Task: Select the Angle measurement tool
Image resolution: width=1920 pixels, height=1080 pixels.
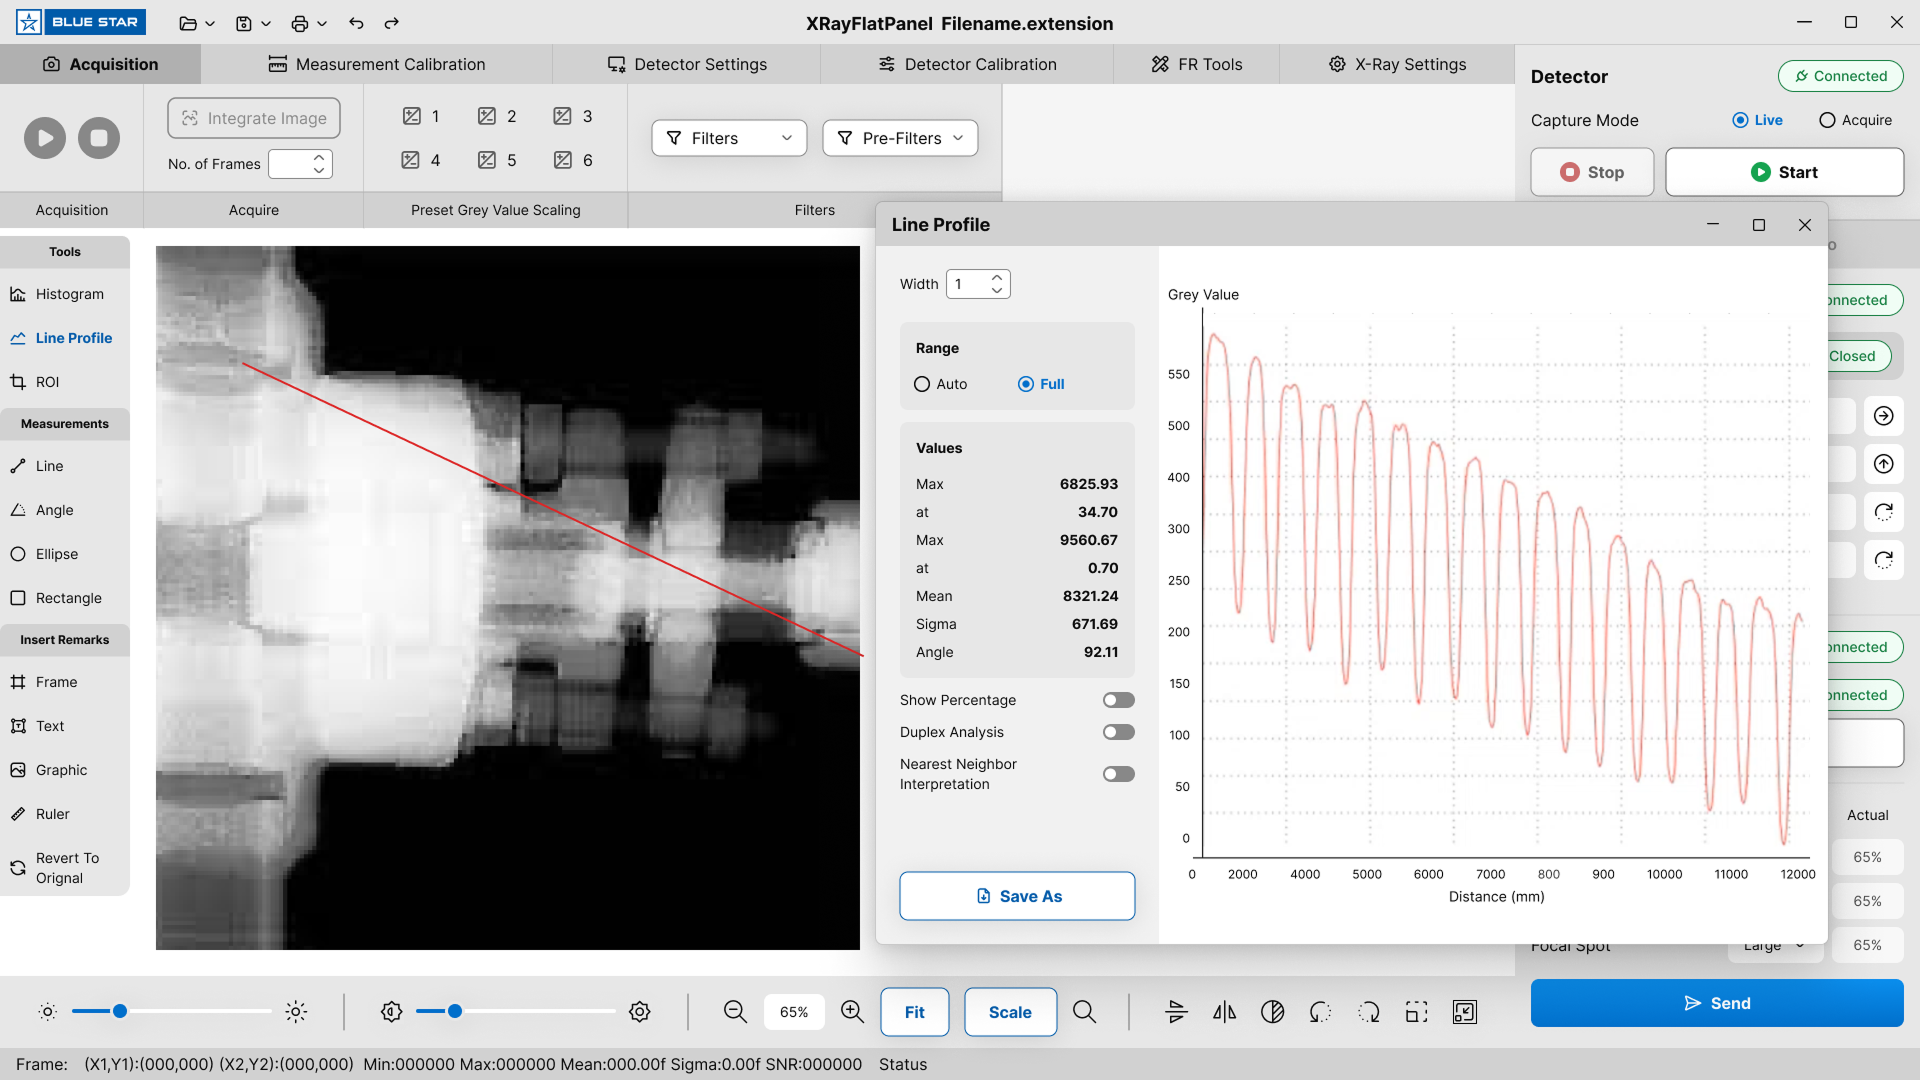Action: (x=54, y=510)
